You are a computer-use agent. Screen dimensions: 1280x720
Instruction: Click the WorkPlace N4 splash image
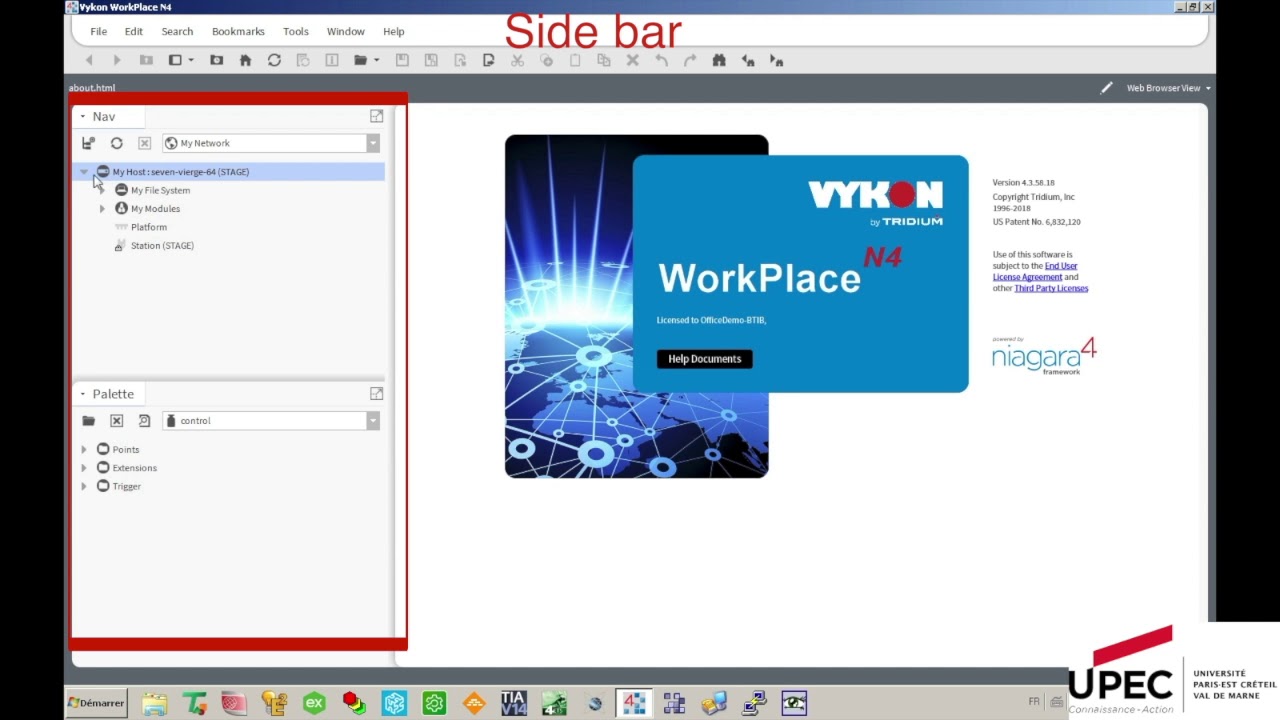pyautogui.click(x=736, y=306)
